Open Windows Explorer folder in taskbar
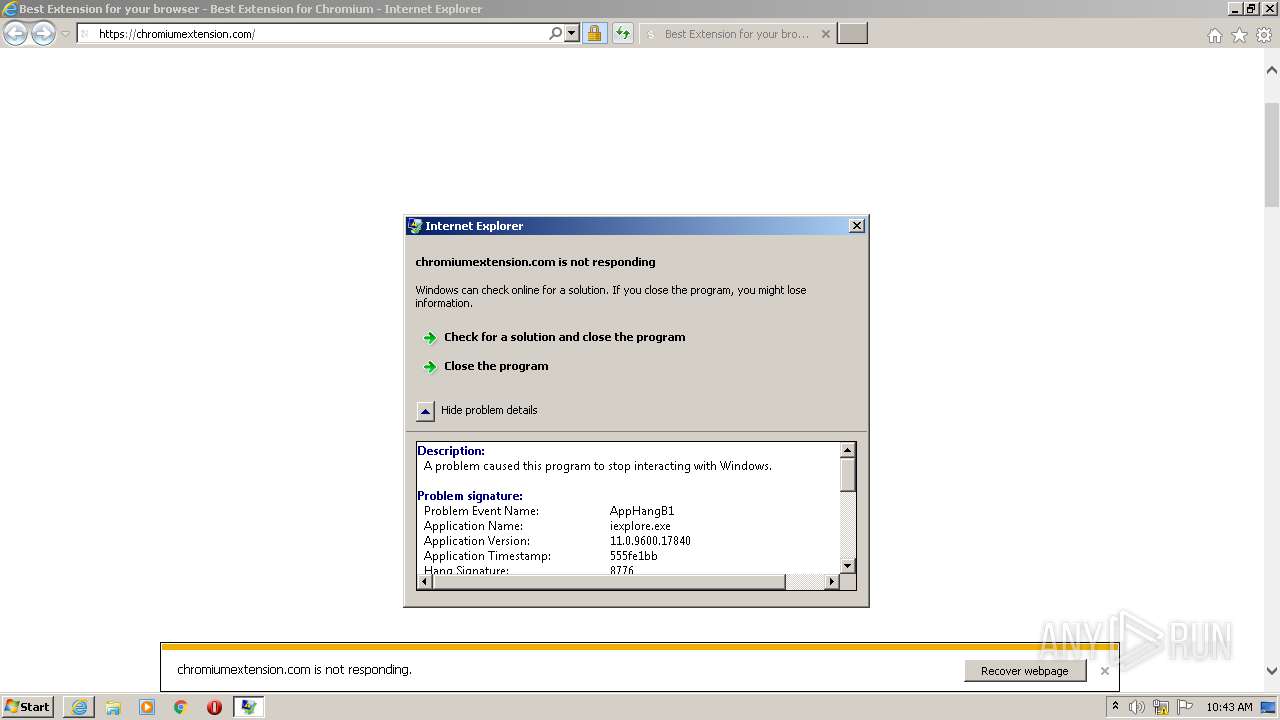1280x720 pixels. [x=113, y=707]
